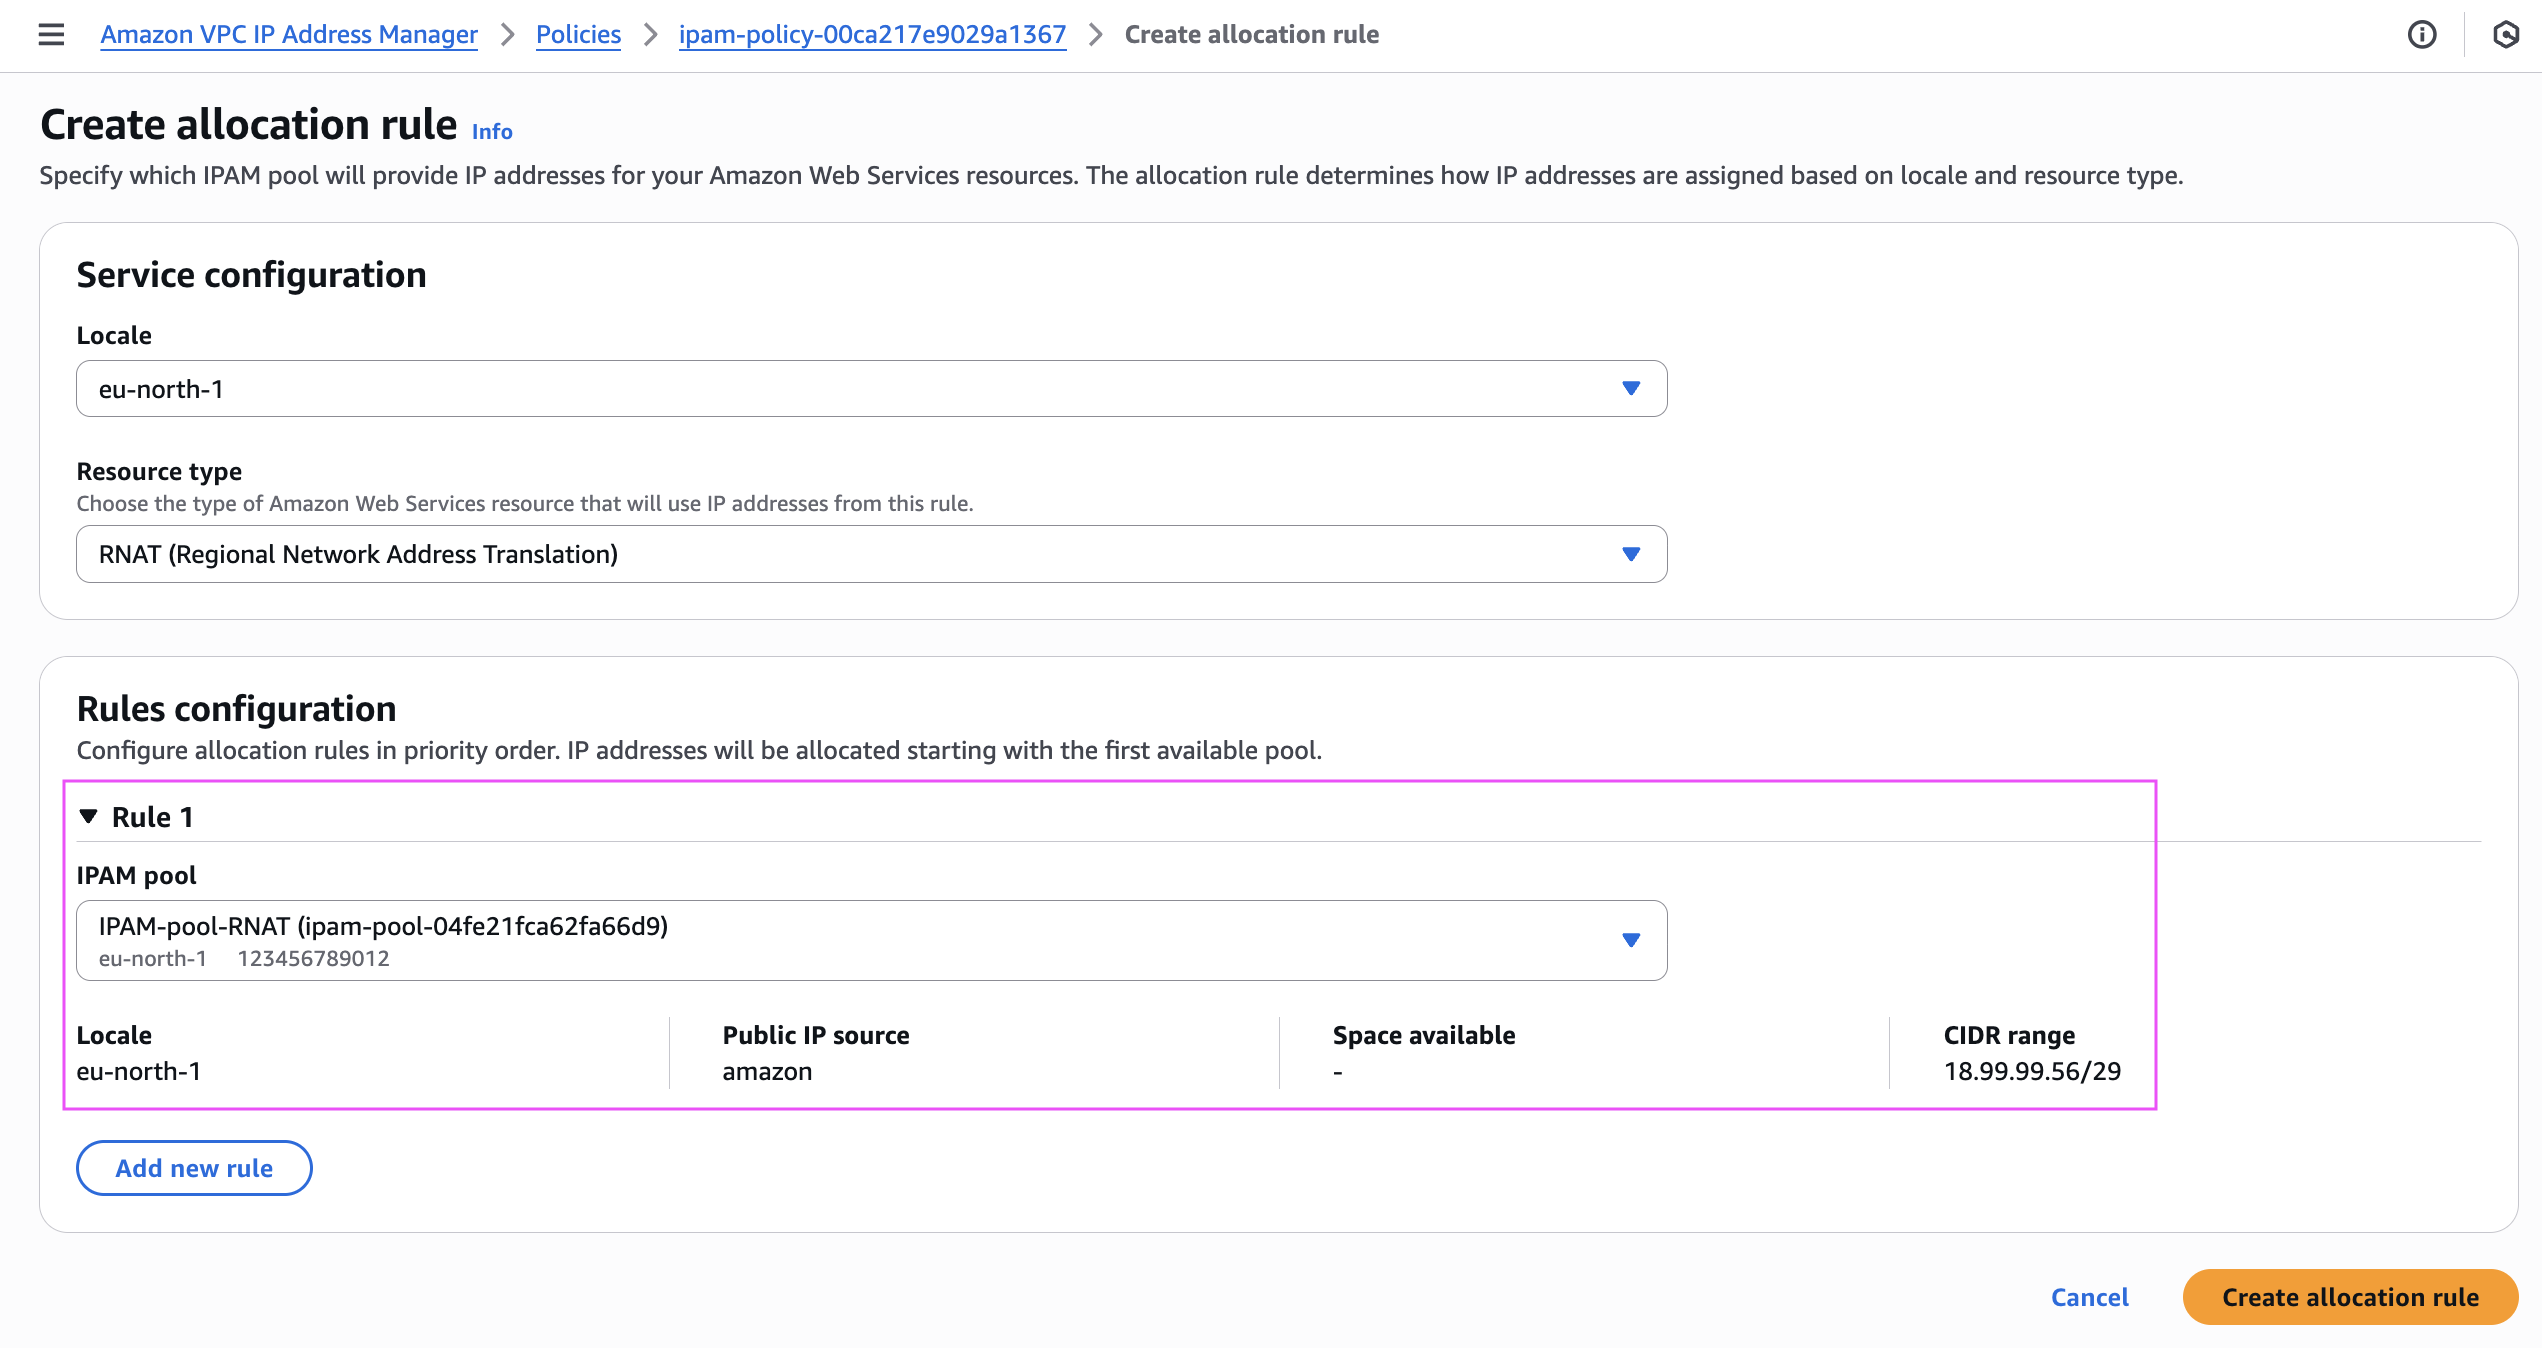2542x1348 pixels.
Task: Click the Rule 1 header label
Action: pos(152,817)
